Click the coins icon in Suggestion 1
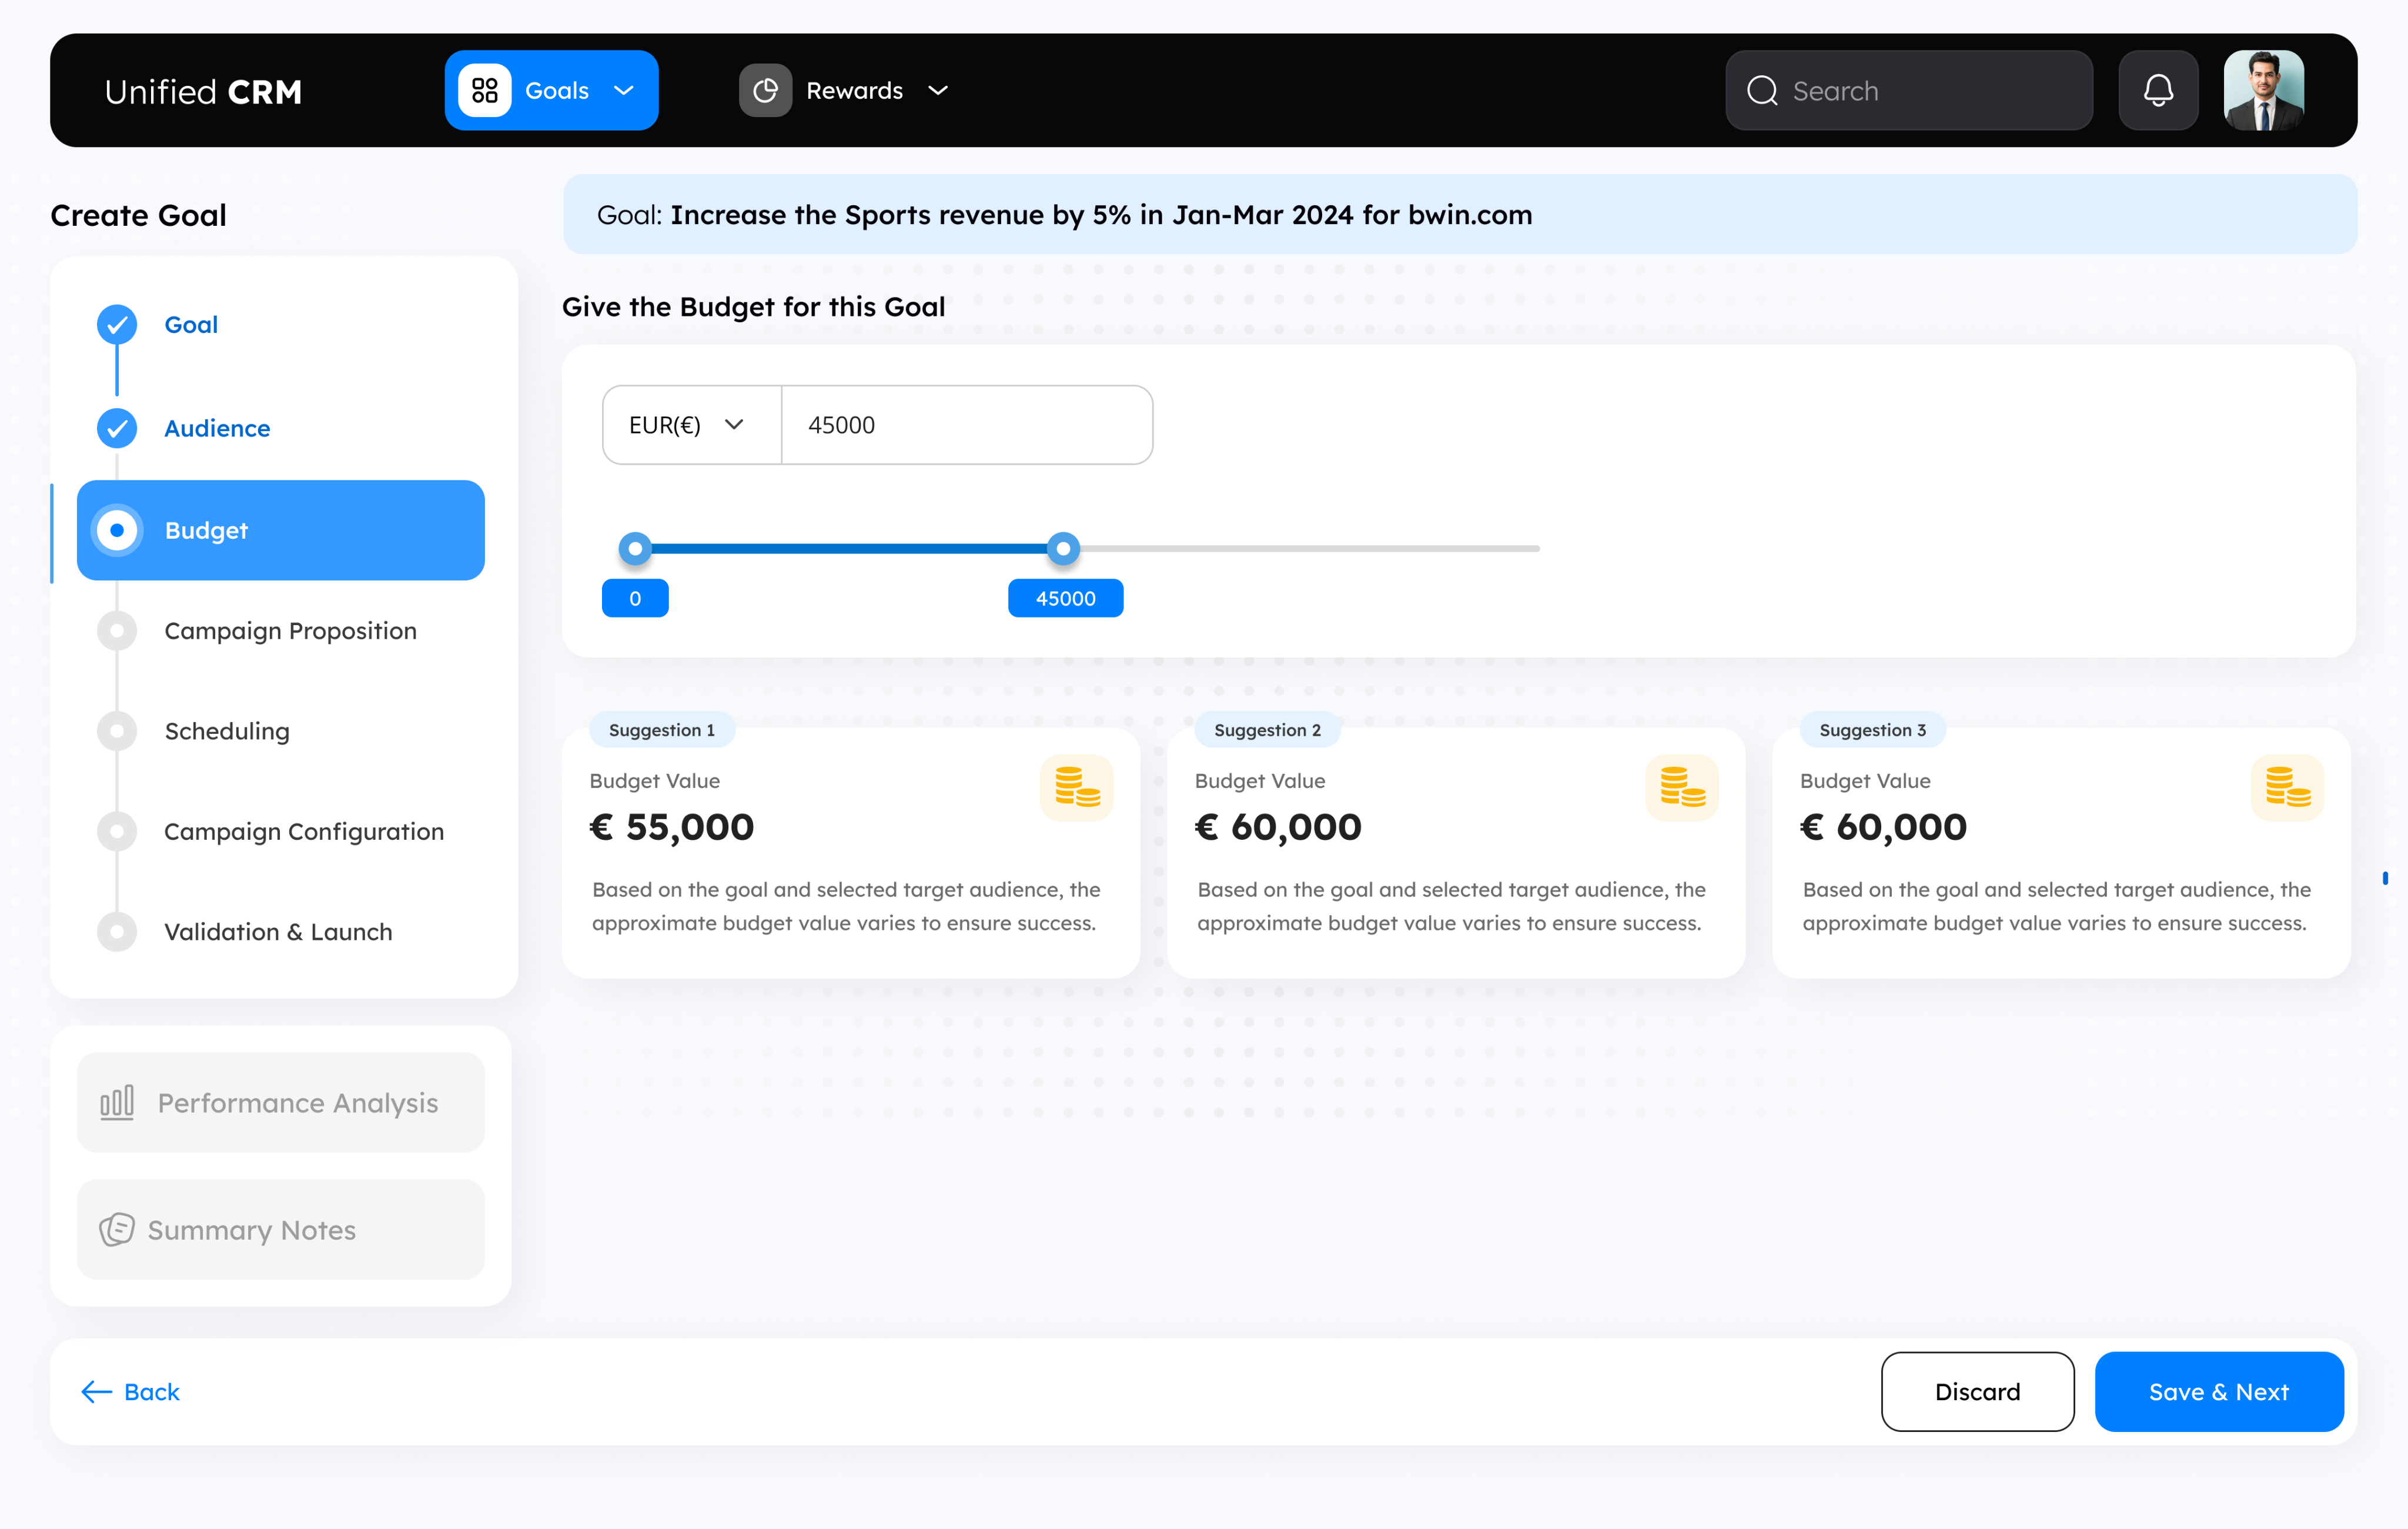This screenshot has width=2408, height=1529. click(x=1076, y=787)
